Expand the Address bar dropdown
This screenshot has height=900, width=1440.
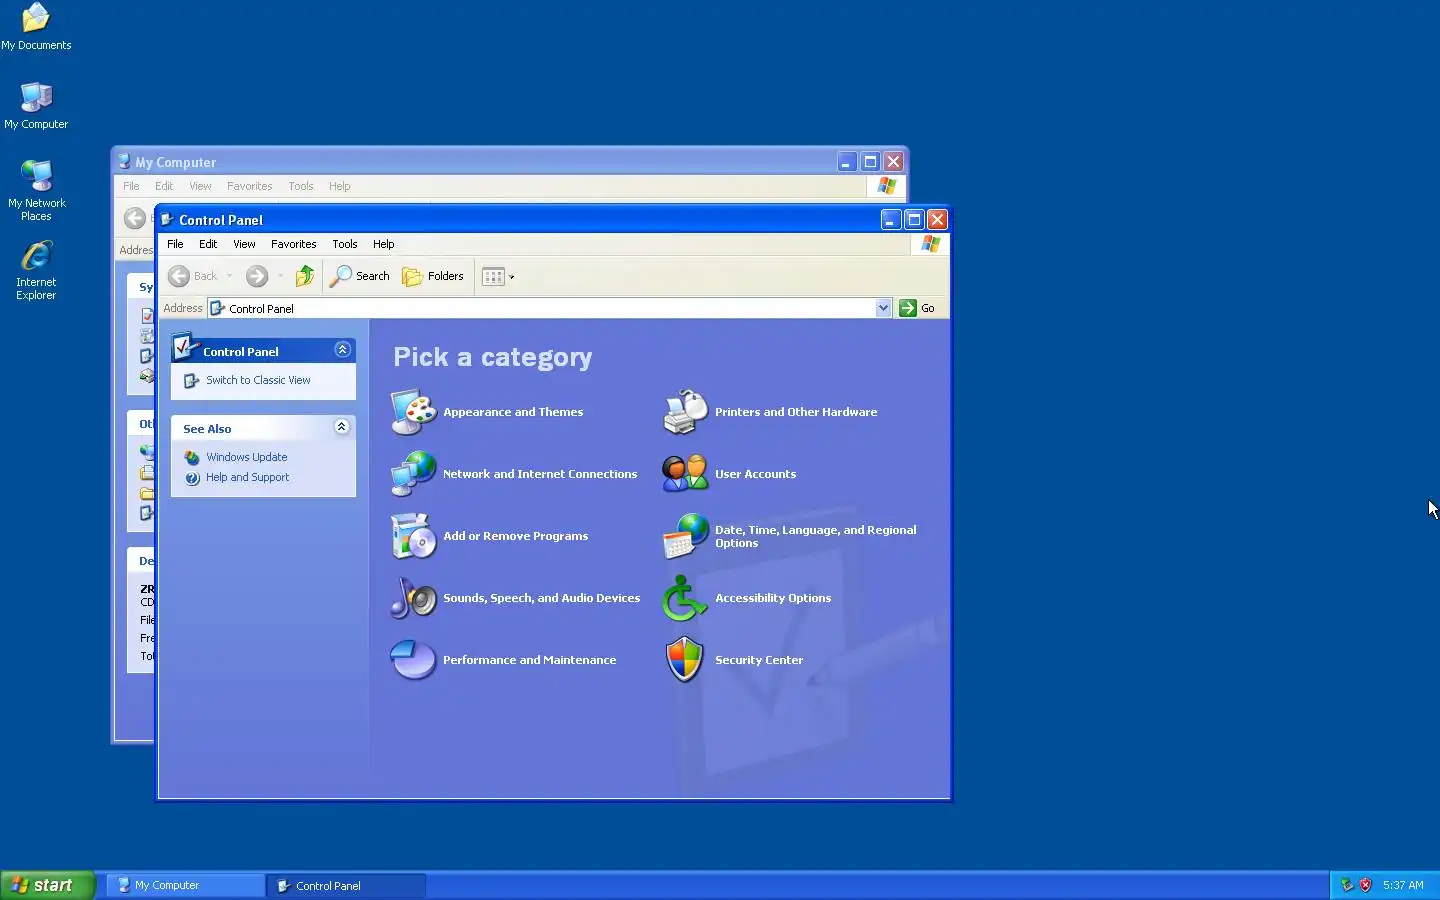click(x=883, y=308)
